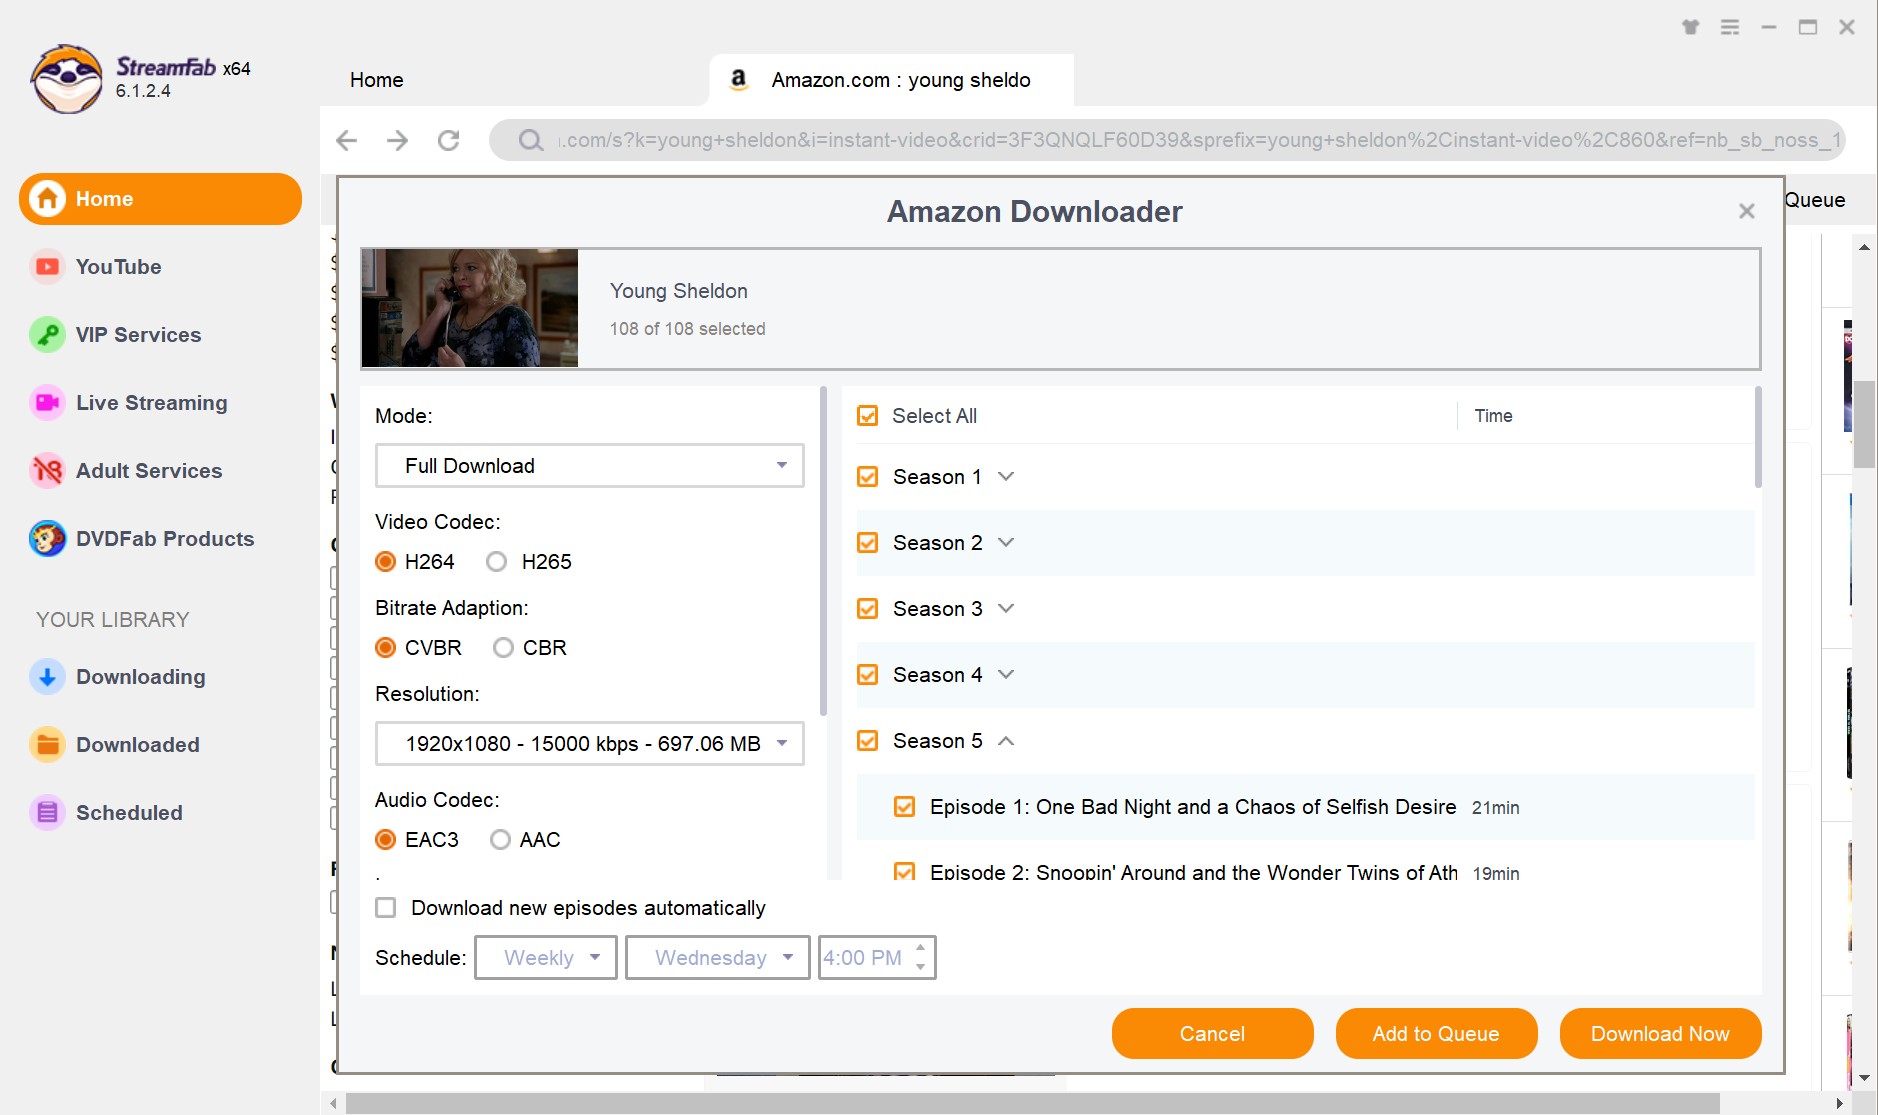Uncheck the Season 4 checkbox
The height and width of the screenshot is (1115, 1878).
click(x=868, y=675)
